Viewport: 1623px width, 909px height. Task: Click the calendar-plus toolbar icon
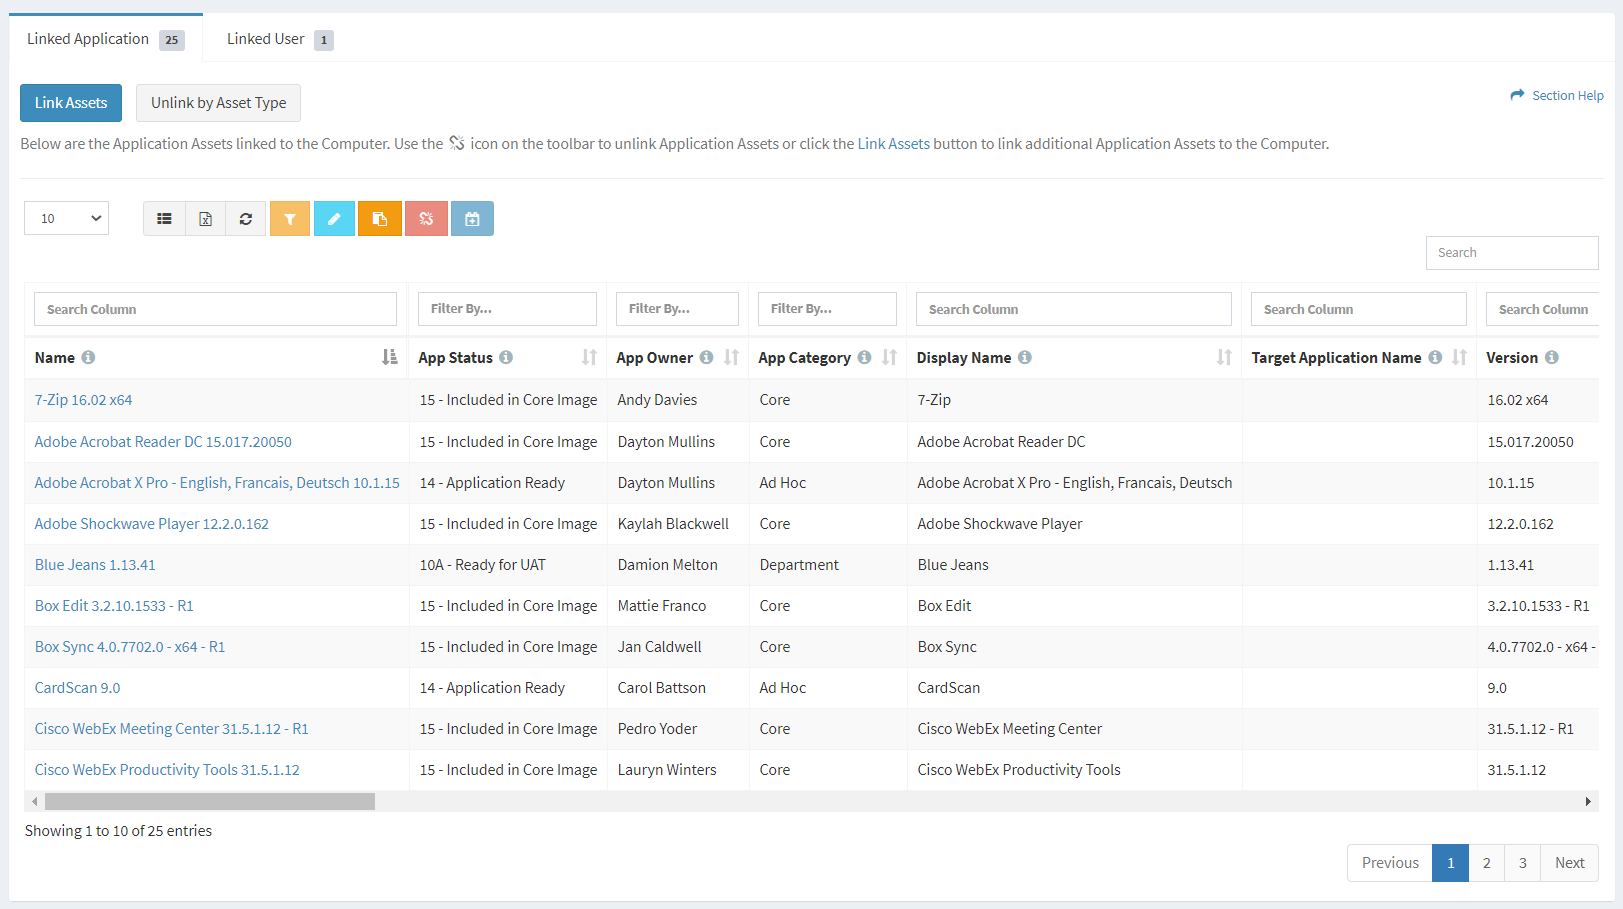pyautogui.click(x=472, y=218)
